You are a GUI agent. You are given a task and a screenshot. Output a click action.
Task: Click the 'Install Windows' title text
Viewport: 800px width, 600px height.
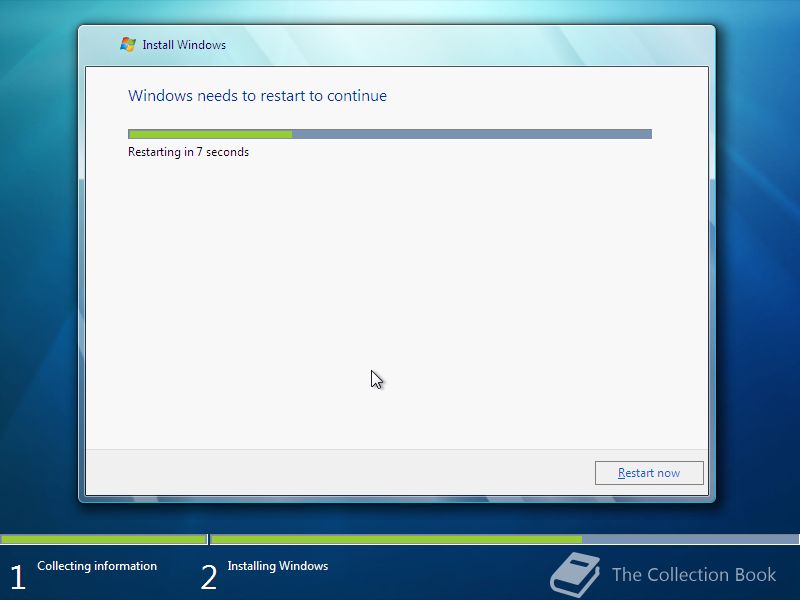point(184,45)
